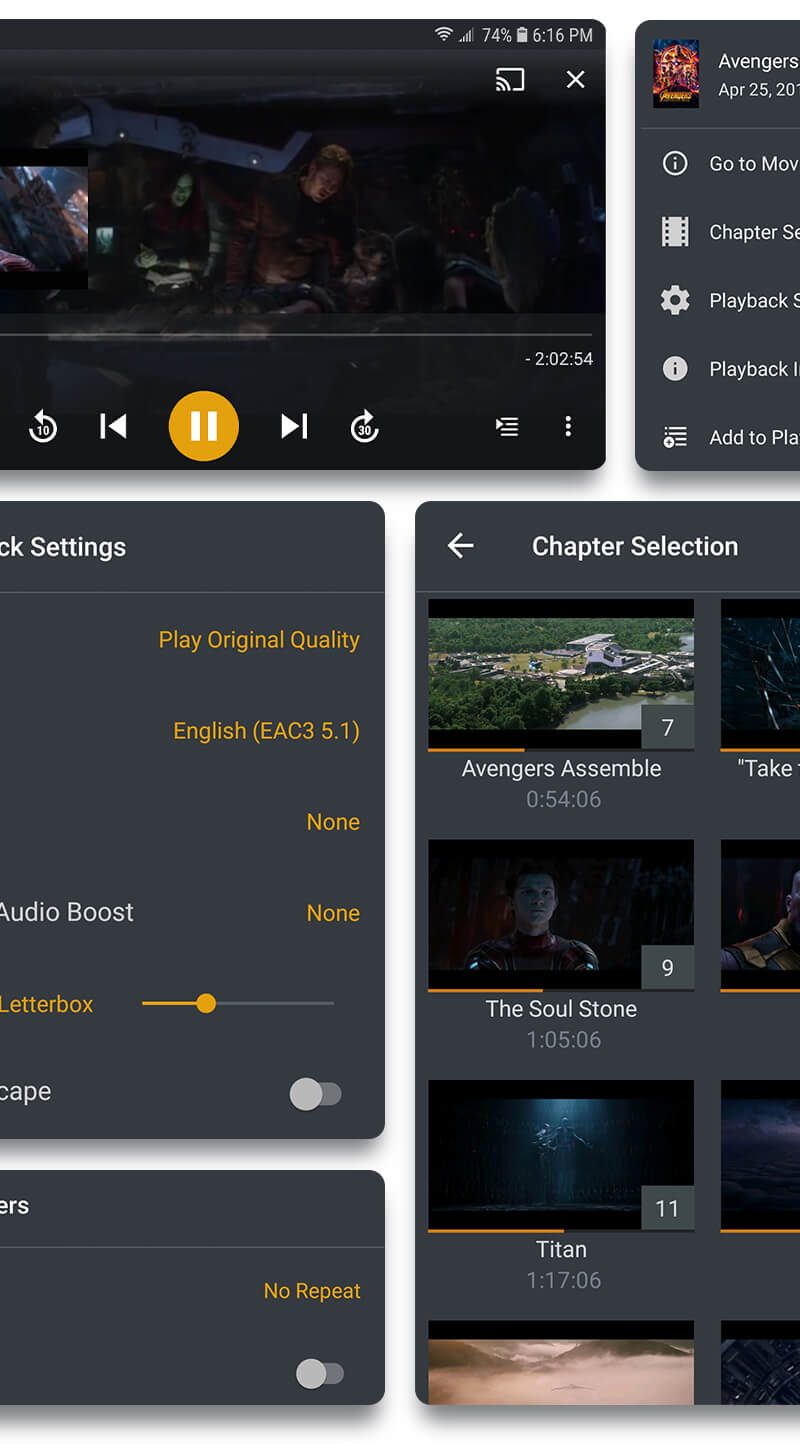
Task: Click the Chapter Selection panel title
Action: [x=635, y=546]
